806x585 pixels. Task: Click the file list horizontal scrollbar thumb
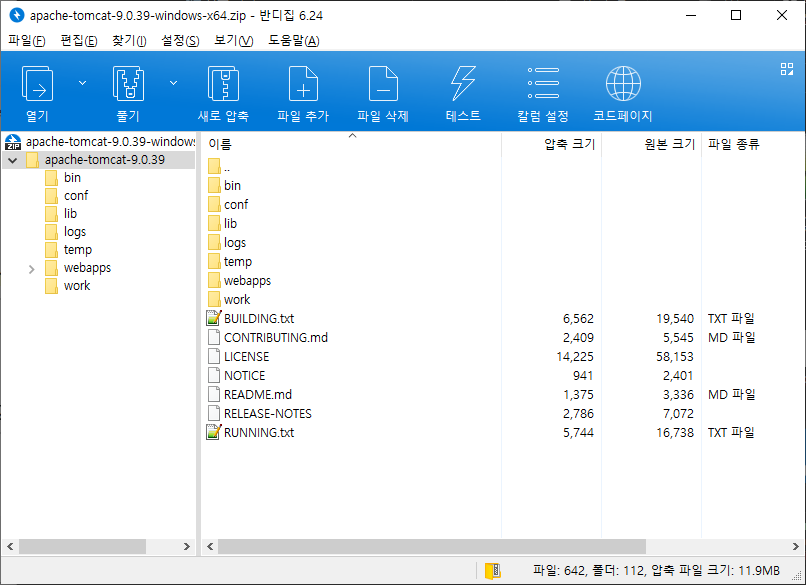(x=432, y=546)
